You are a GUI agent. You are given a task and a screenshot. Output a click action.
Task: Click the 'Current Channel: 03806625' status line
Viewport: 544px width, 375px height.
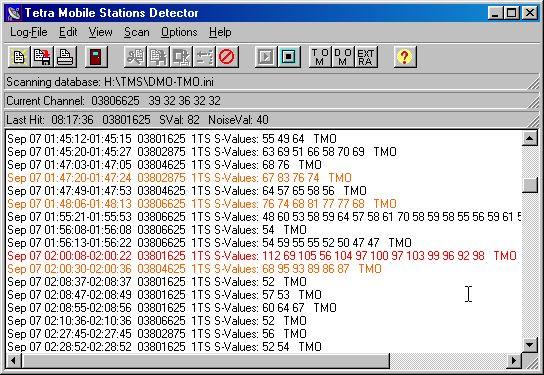272,101
